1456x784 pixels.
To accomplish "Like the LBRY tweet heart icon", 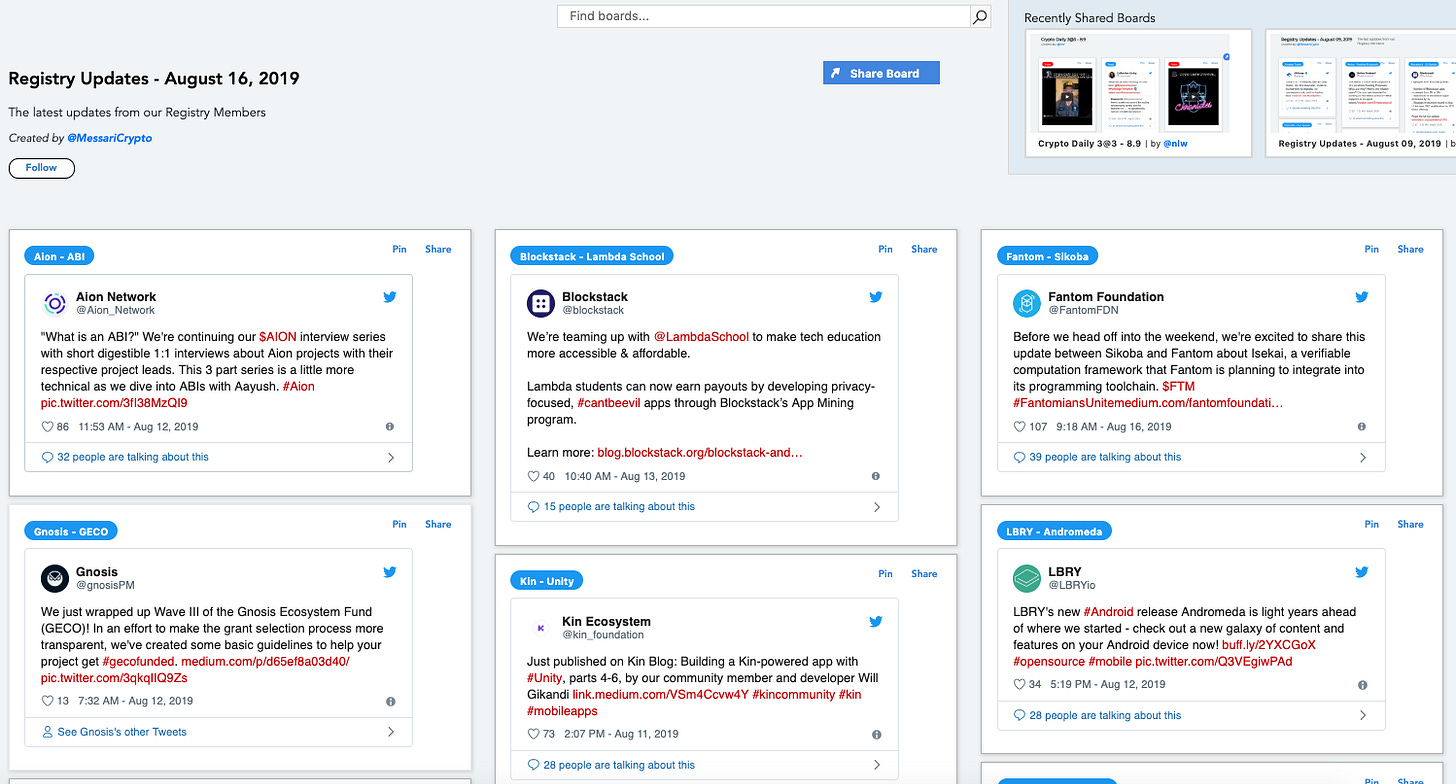I will 1019,684.
